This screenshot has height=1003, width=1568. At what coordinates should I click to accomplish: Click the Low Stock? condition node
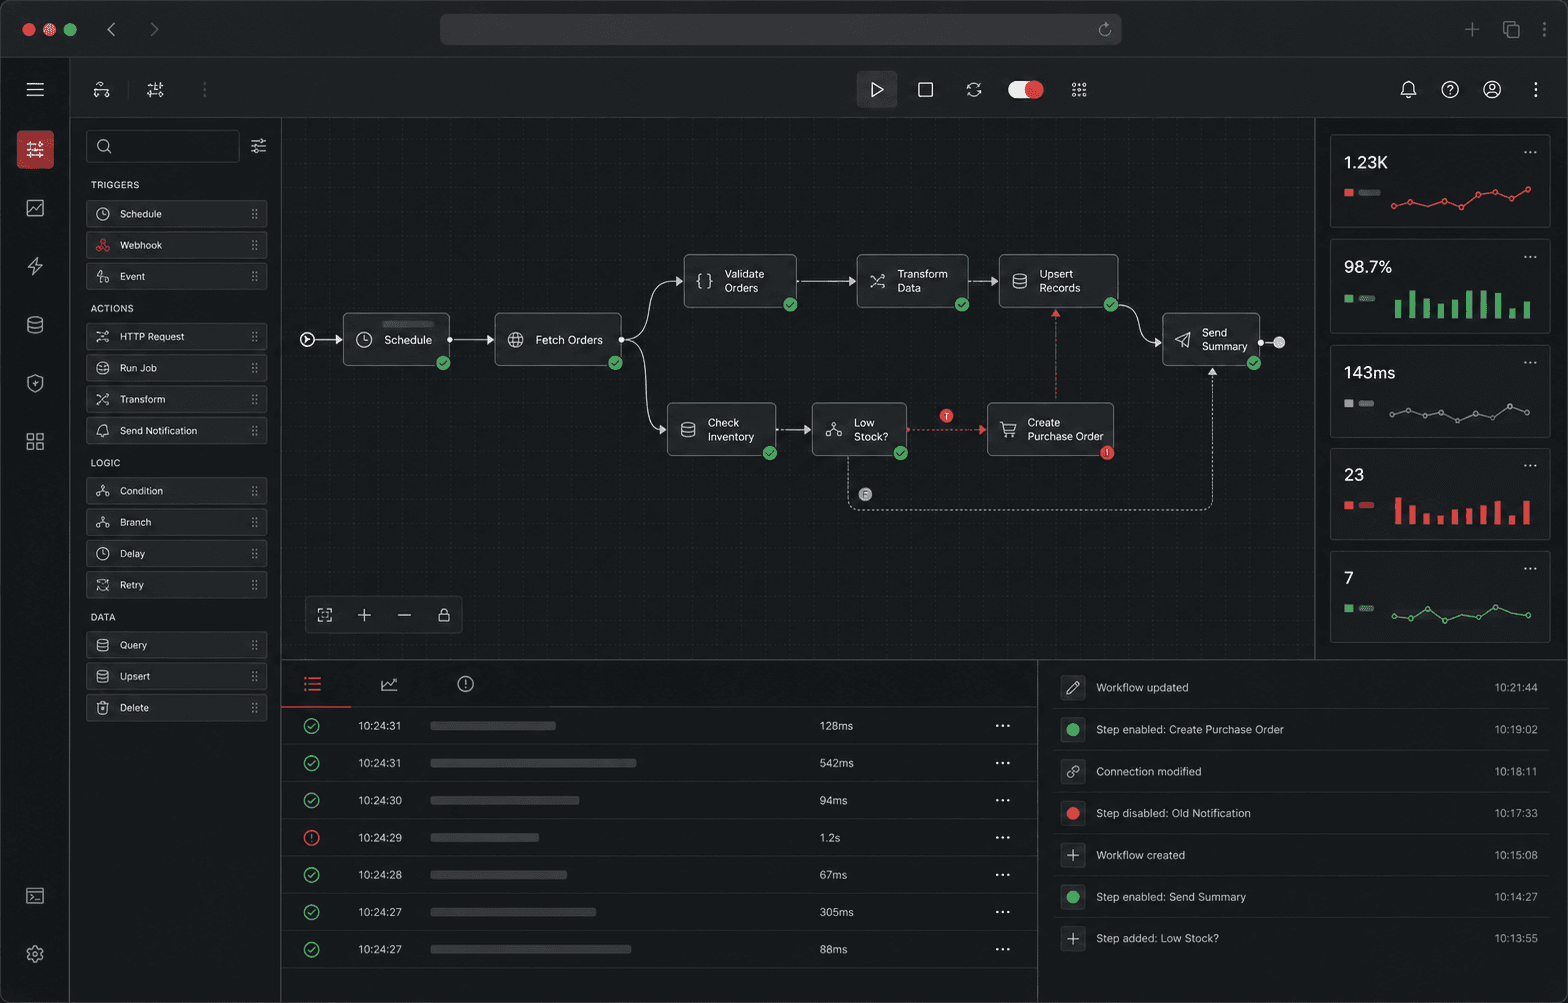pyautogui.click(x=859, y=430)
